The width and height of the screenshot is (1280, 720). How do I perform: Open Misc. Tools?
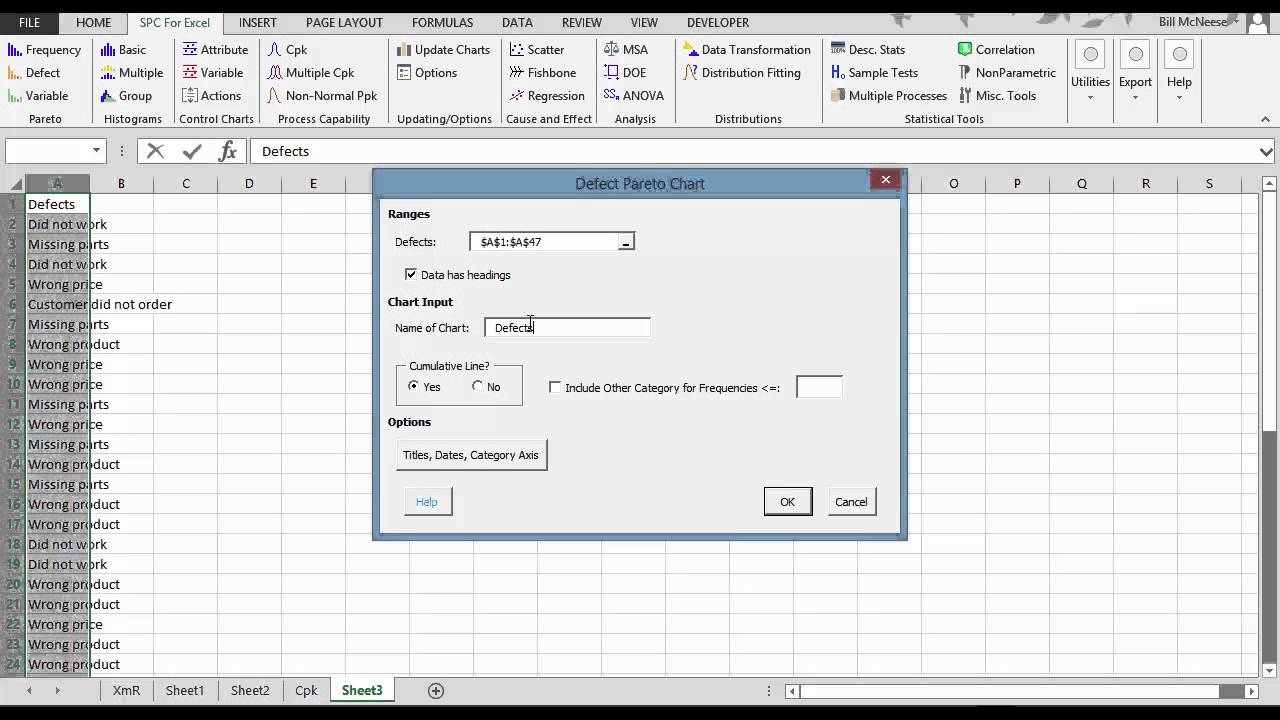(996, 95)
